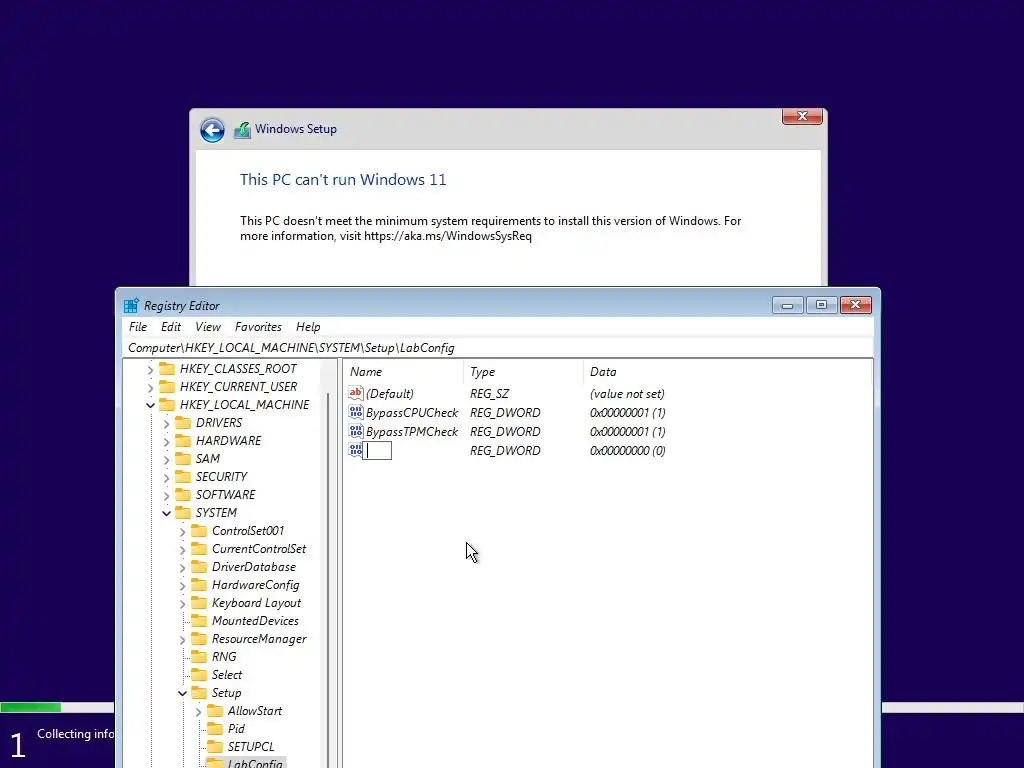Select the BypassCPUCheck value name

[412, 412]
